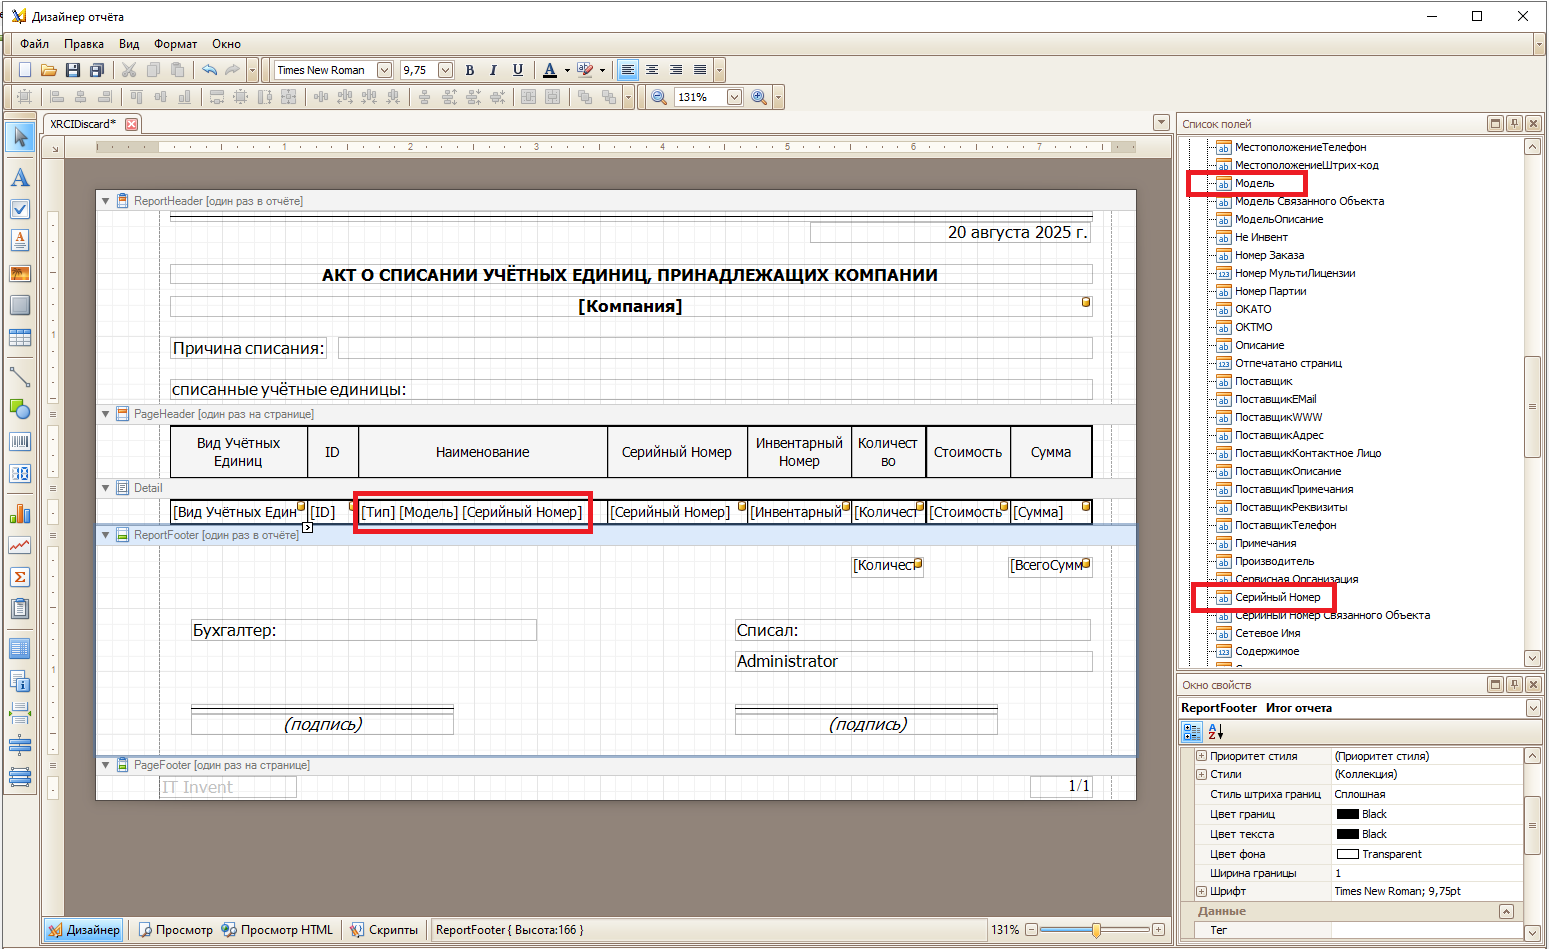Switch to the Просмотр HTML tab

[277, 930]
